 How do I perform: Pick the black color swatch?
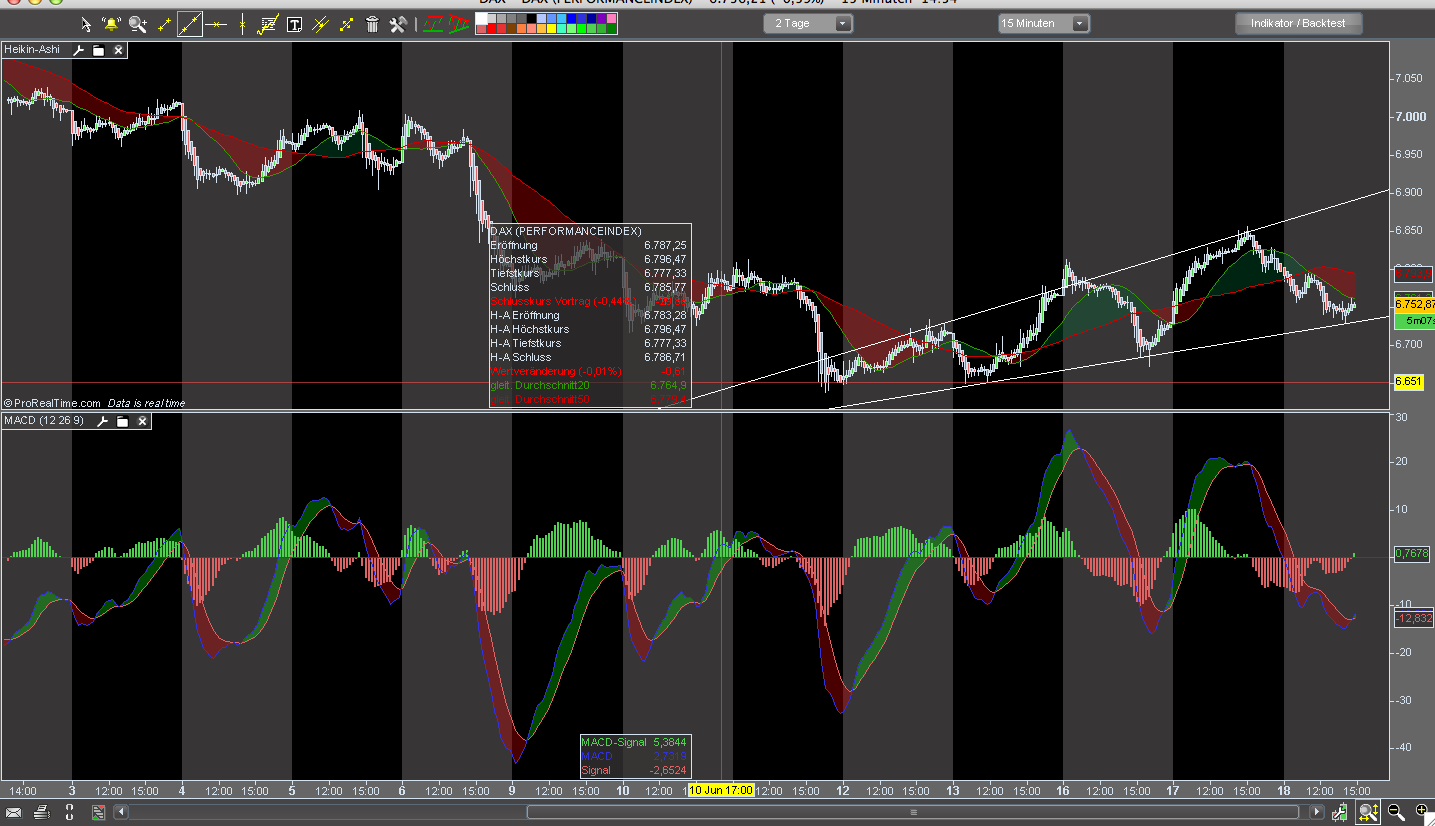531,18
